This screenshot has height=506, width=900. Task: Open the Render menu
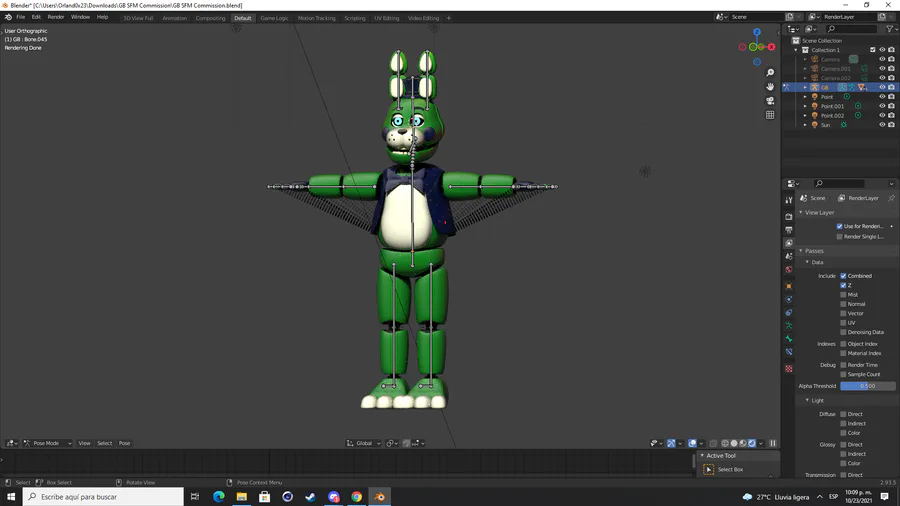pyautogui.click(x=56, y=17)
